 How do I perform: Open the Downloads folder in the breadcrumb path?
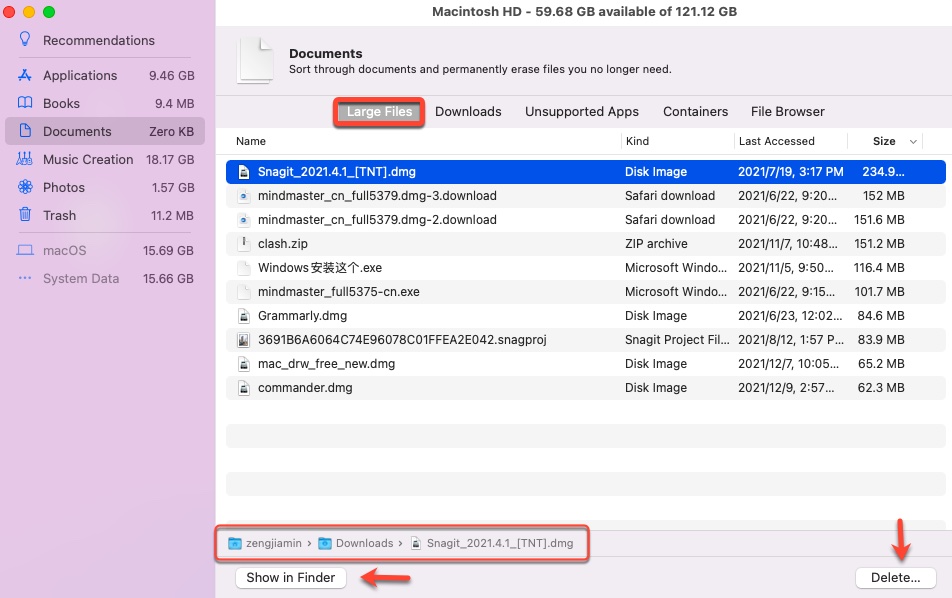(x=364, y=543)
